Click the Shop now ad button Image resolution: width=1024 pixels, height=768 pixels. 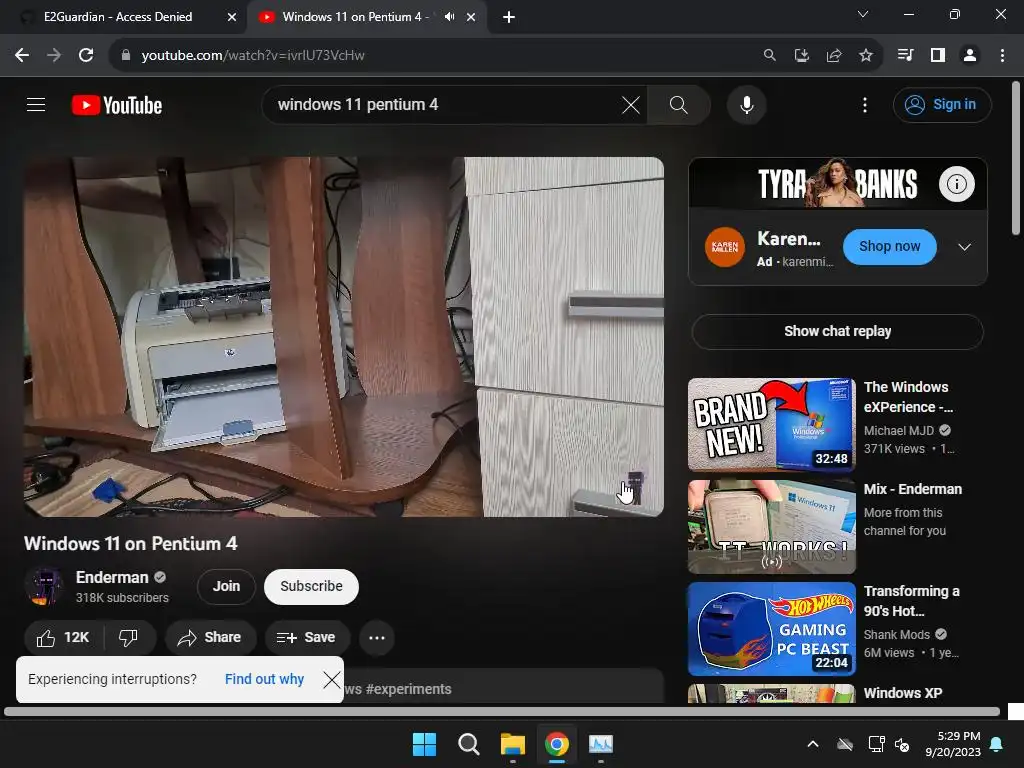pyautogui.click(x=889, y=247)
